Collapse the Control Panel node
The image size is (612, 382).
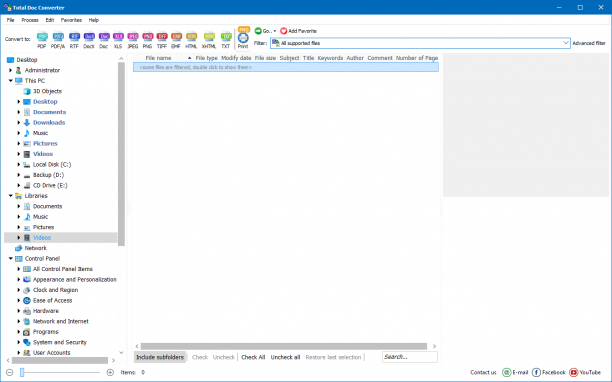11,258
